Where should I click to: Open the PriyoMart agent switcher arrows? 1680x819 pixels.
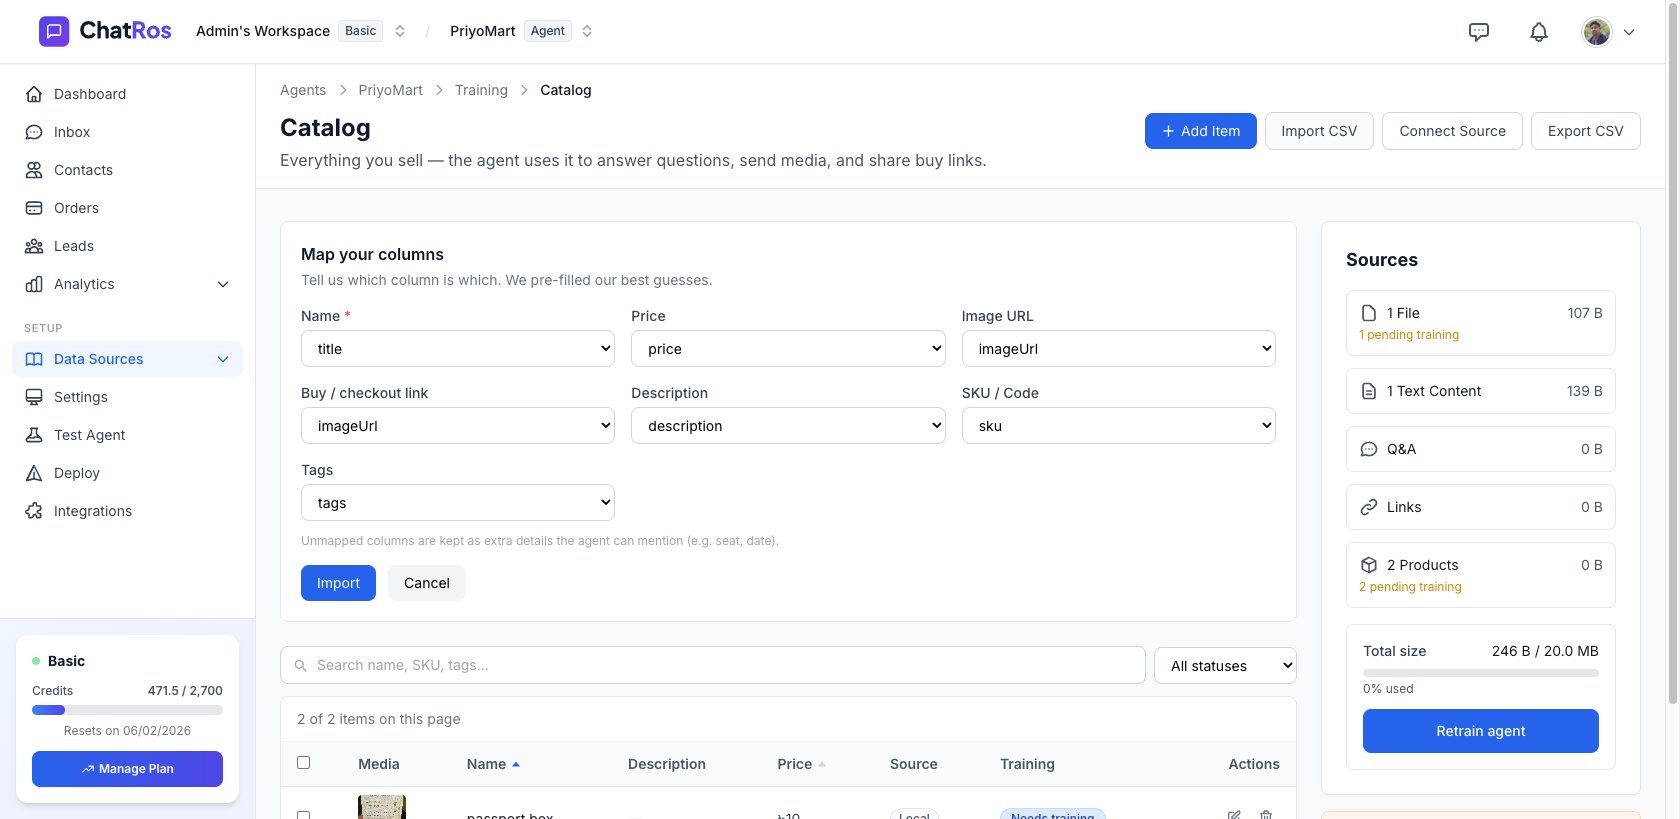[587, 31]
